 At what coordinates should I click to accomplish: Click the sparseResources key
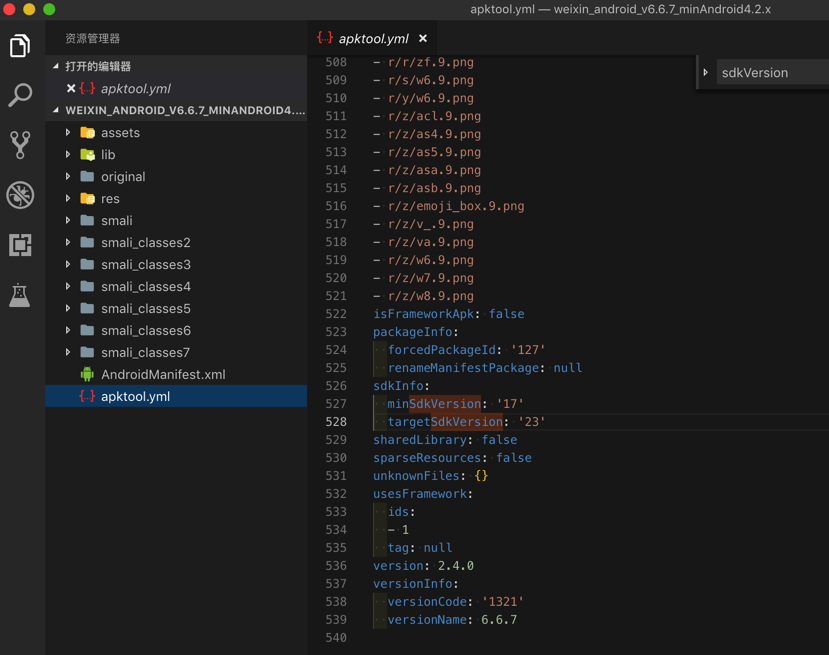(427, 458)
